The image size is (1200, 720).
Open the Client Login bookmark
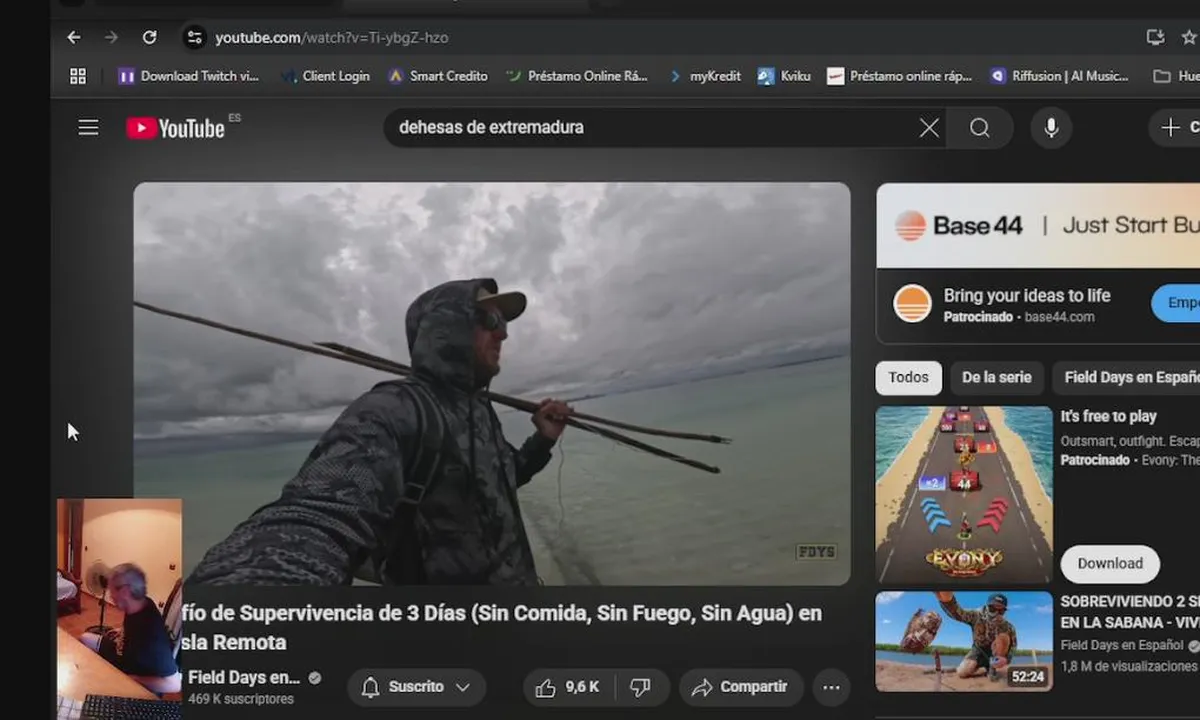(x=326, y=76)
